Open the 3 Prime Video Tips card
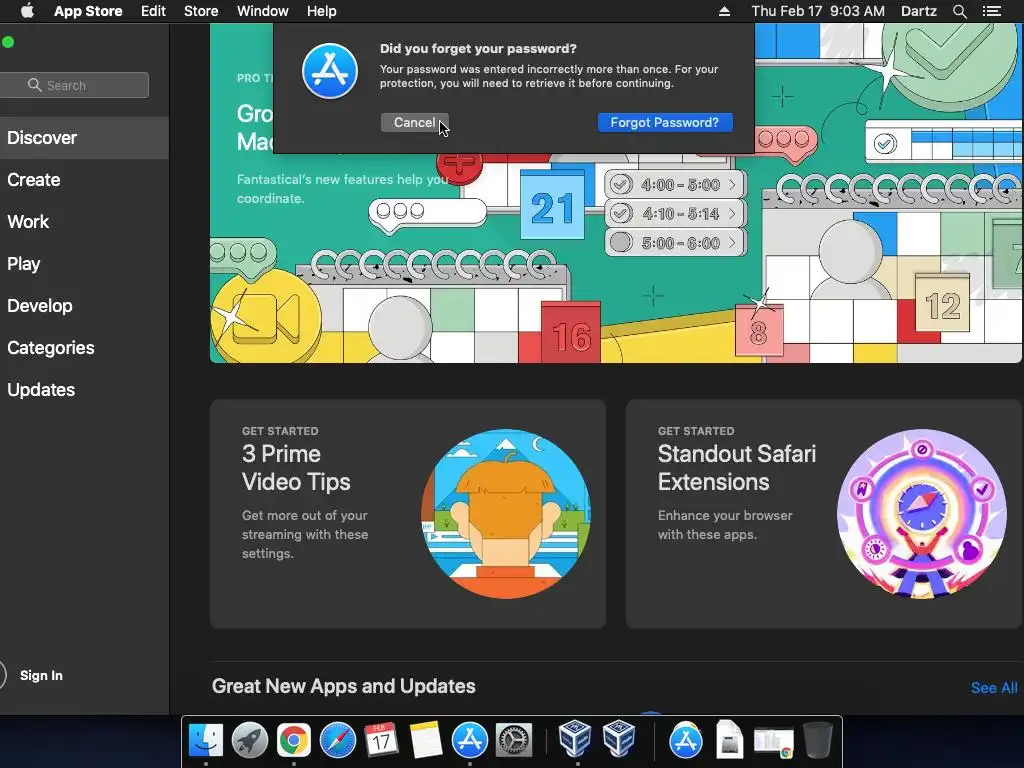Screen dimensions: 1024x768 coord(408,514)
